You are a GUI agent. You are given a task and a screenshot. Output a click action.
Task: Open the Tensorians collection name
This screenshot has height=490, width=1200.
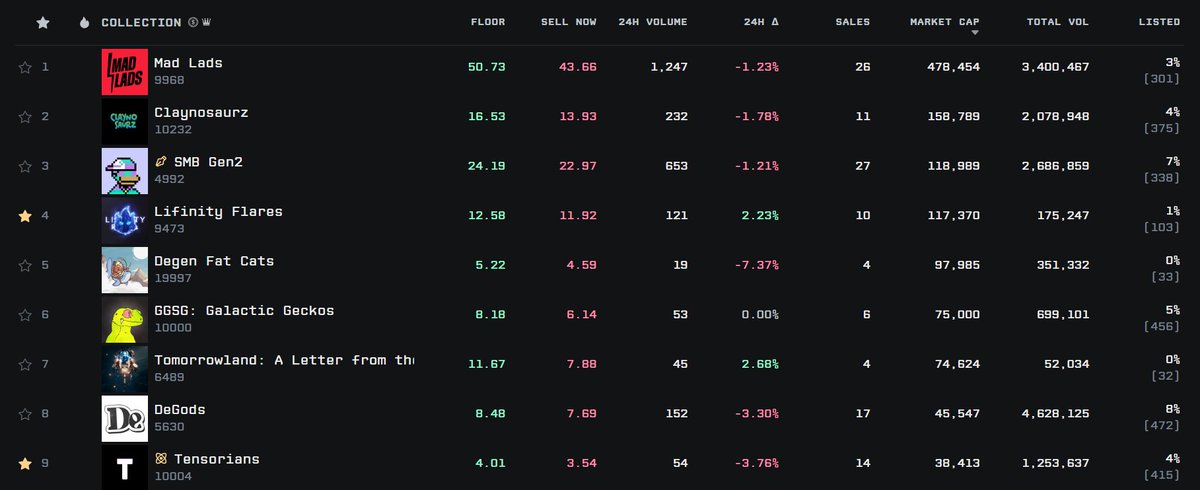[x=217, y=459]
